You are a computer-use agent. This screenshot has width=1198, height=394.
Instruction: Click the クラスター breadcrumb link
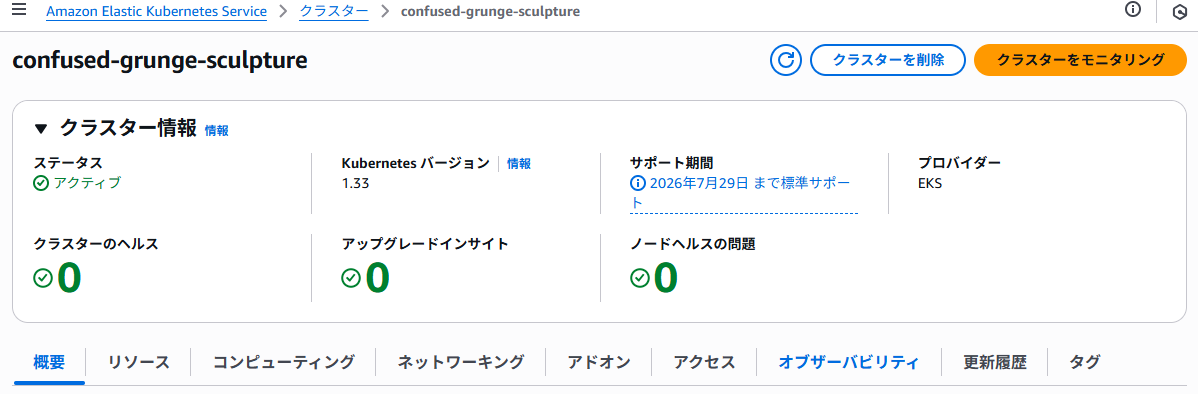pyautogui.click(x=334, y=11)
